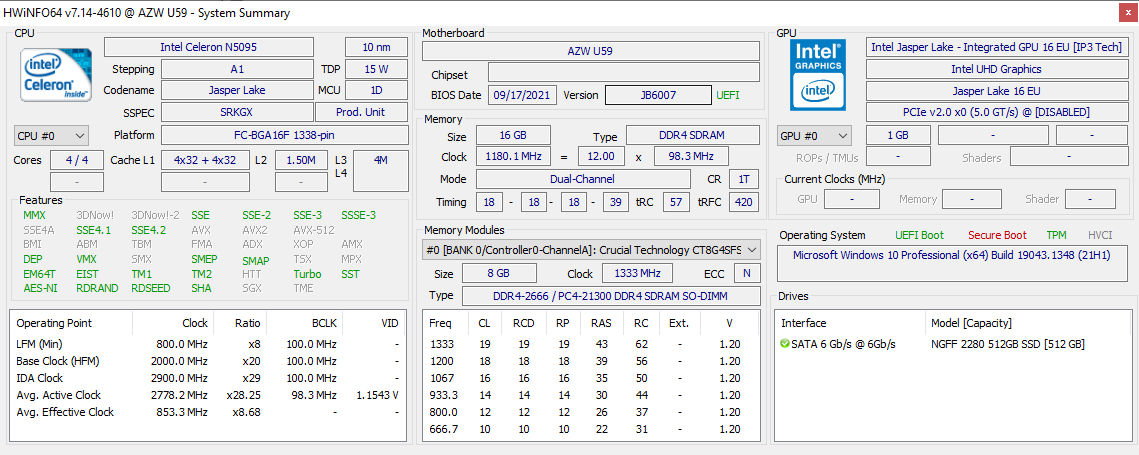Click the Intel Celeron N5095 name field

[x=209, y=47]
